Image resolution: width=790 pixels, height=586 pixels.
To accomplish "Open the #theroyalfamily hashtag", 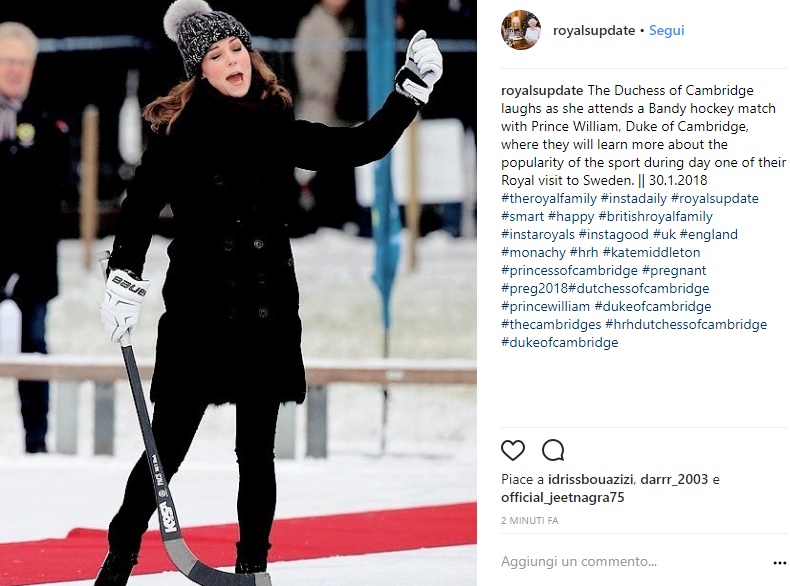I will click(x=549, y=199).
